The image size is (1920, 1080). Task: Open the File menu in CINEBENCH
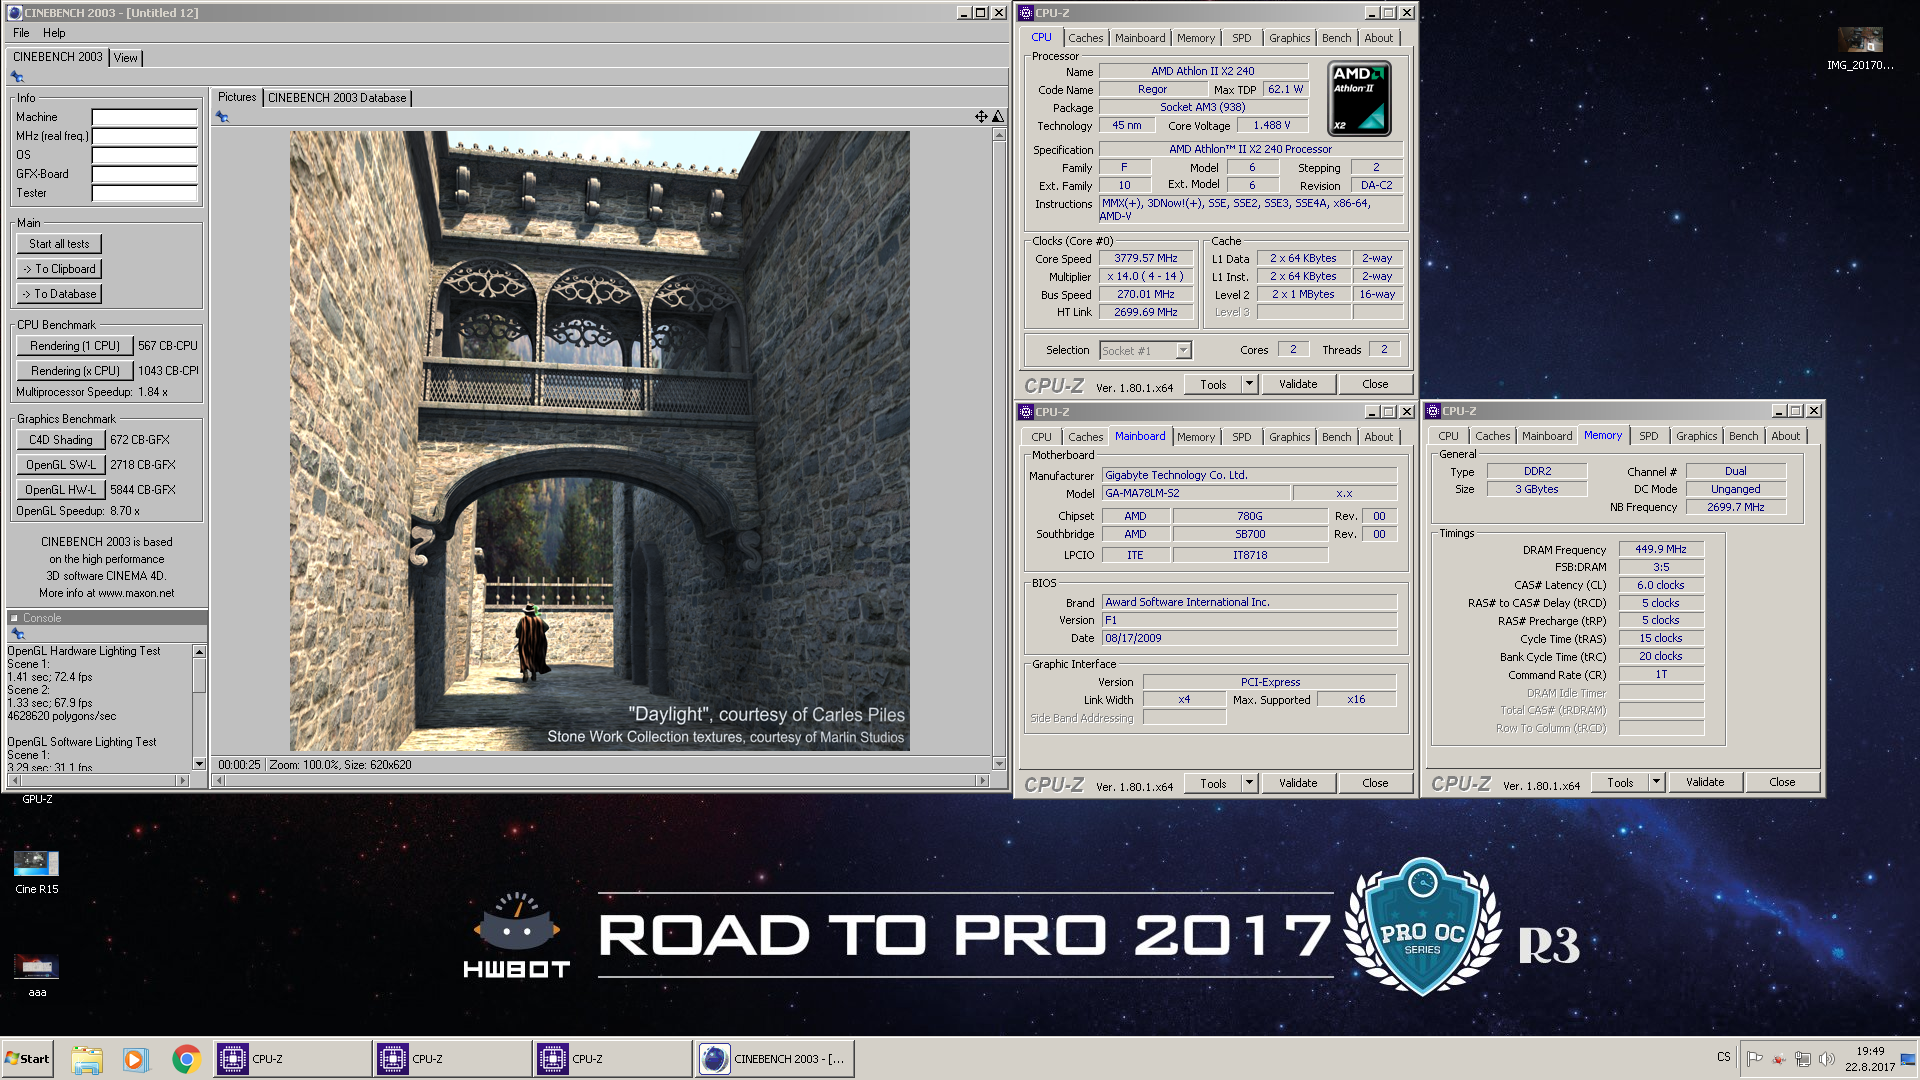(21, 33)
